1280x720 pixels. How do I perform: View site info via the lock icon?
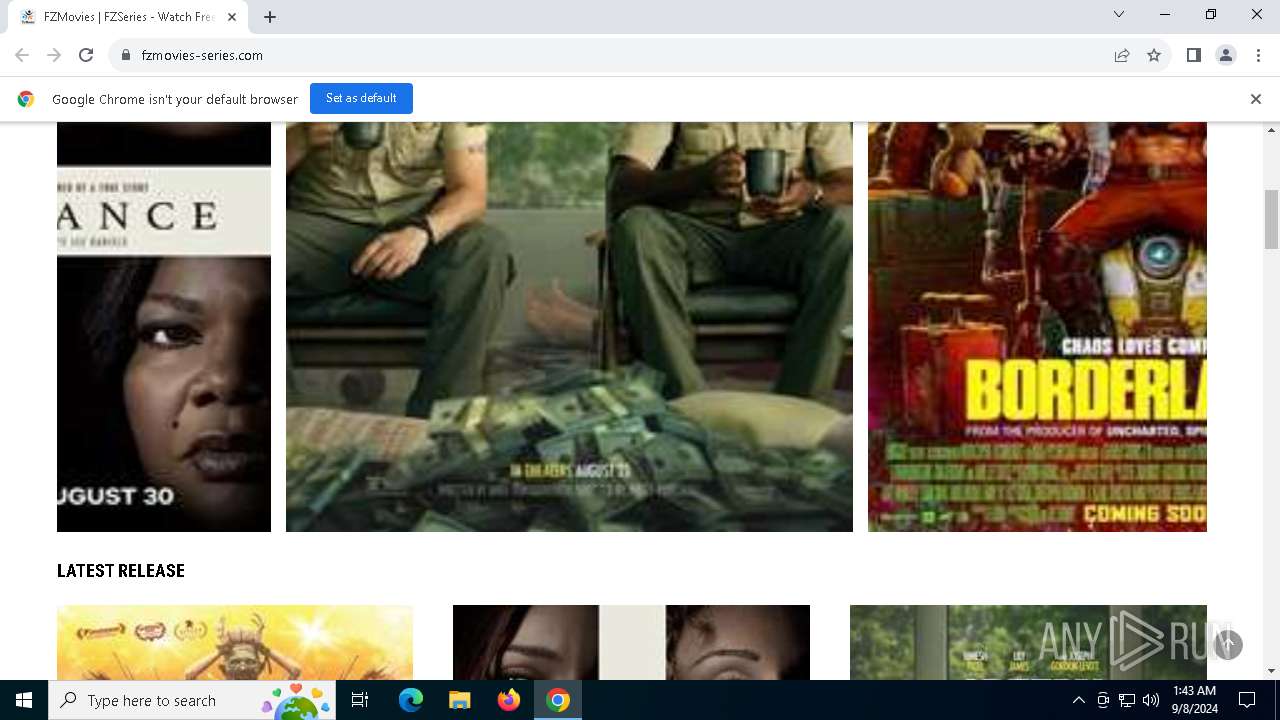click(x=126, y=55)
